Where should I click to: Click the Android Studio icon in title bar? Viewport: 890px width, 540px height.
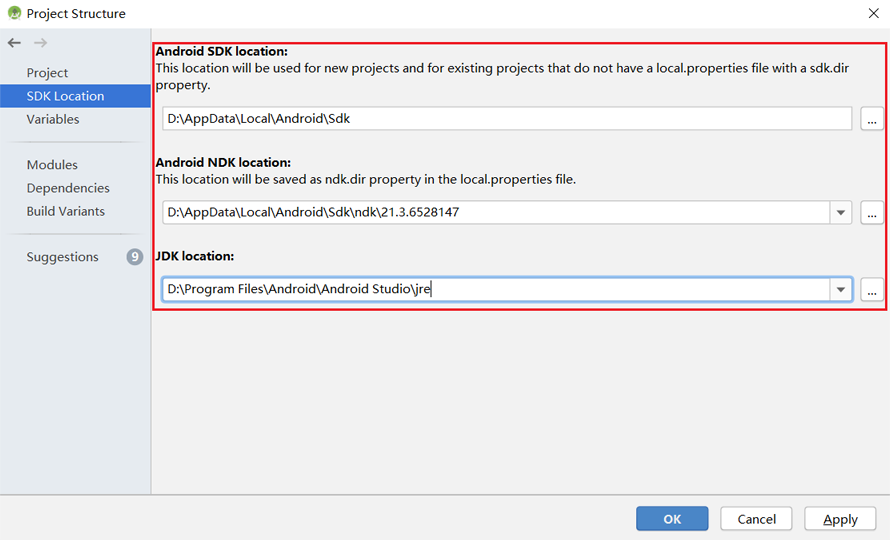[14, 13]
